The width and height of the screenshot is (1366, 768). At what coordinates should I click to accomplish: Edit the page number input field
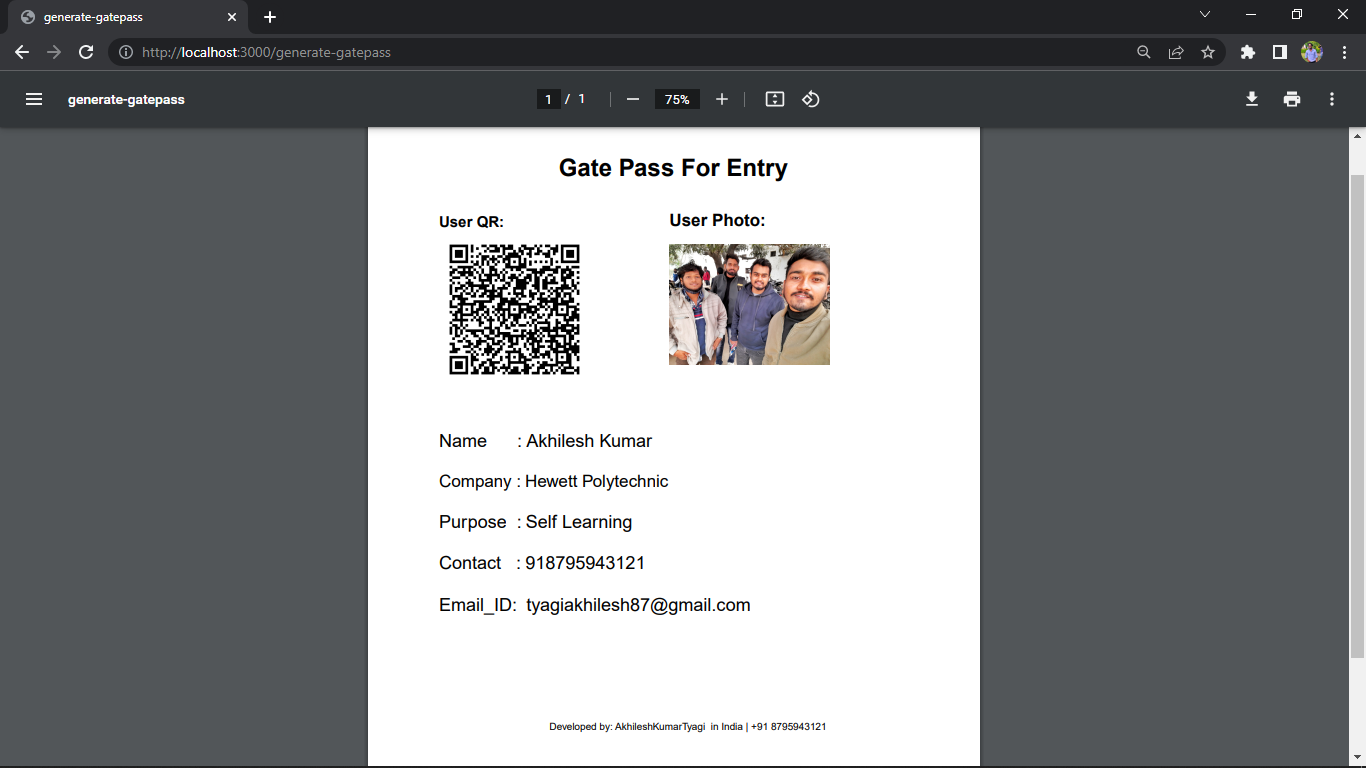[548, 99]
